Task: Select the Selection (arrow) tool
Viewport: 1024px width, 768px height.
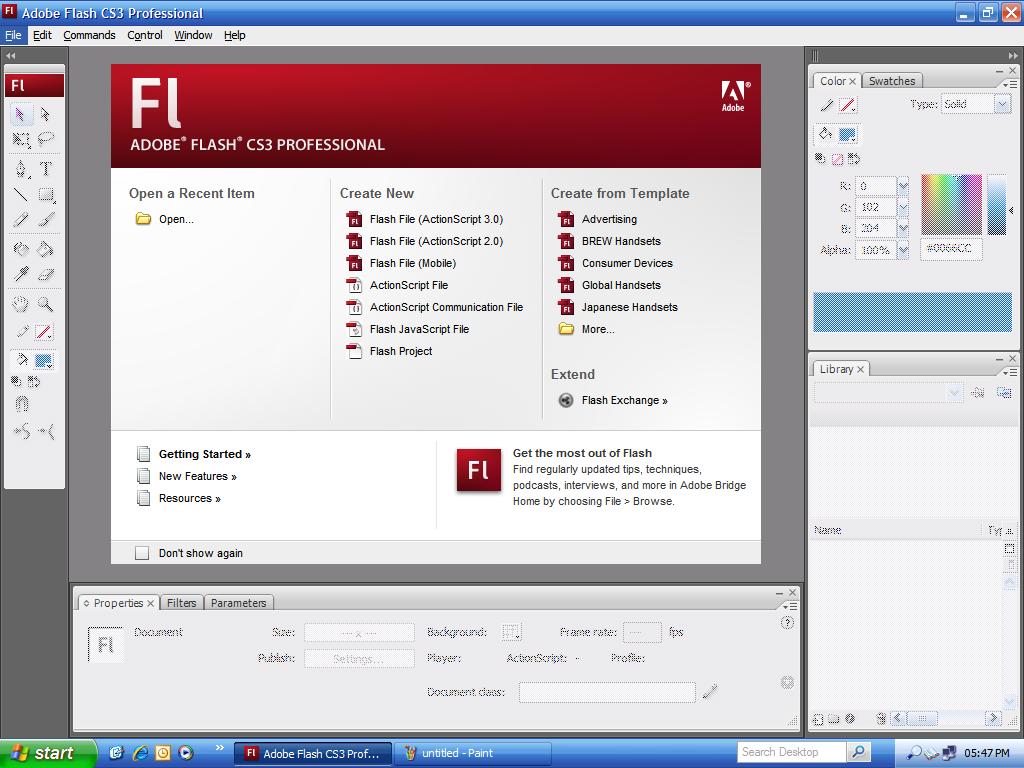Action: (x=20, y=115)
